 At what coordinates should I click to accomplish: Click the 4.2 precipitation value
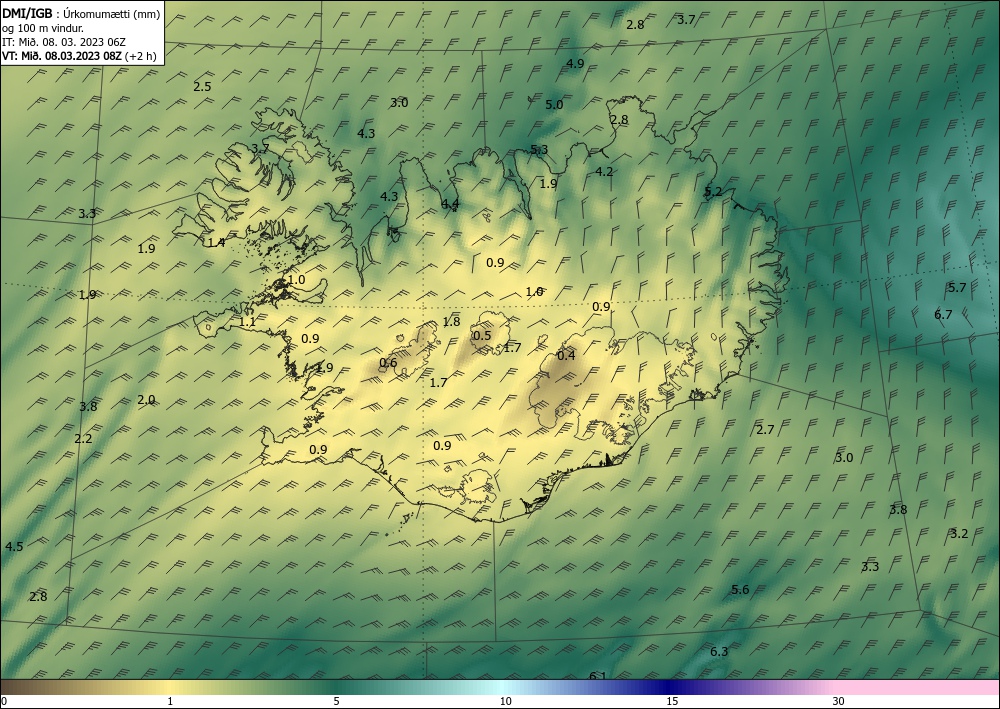point(603,172)
